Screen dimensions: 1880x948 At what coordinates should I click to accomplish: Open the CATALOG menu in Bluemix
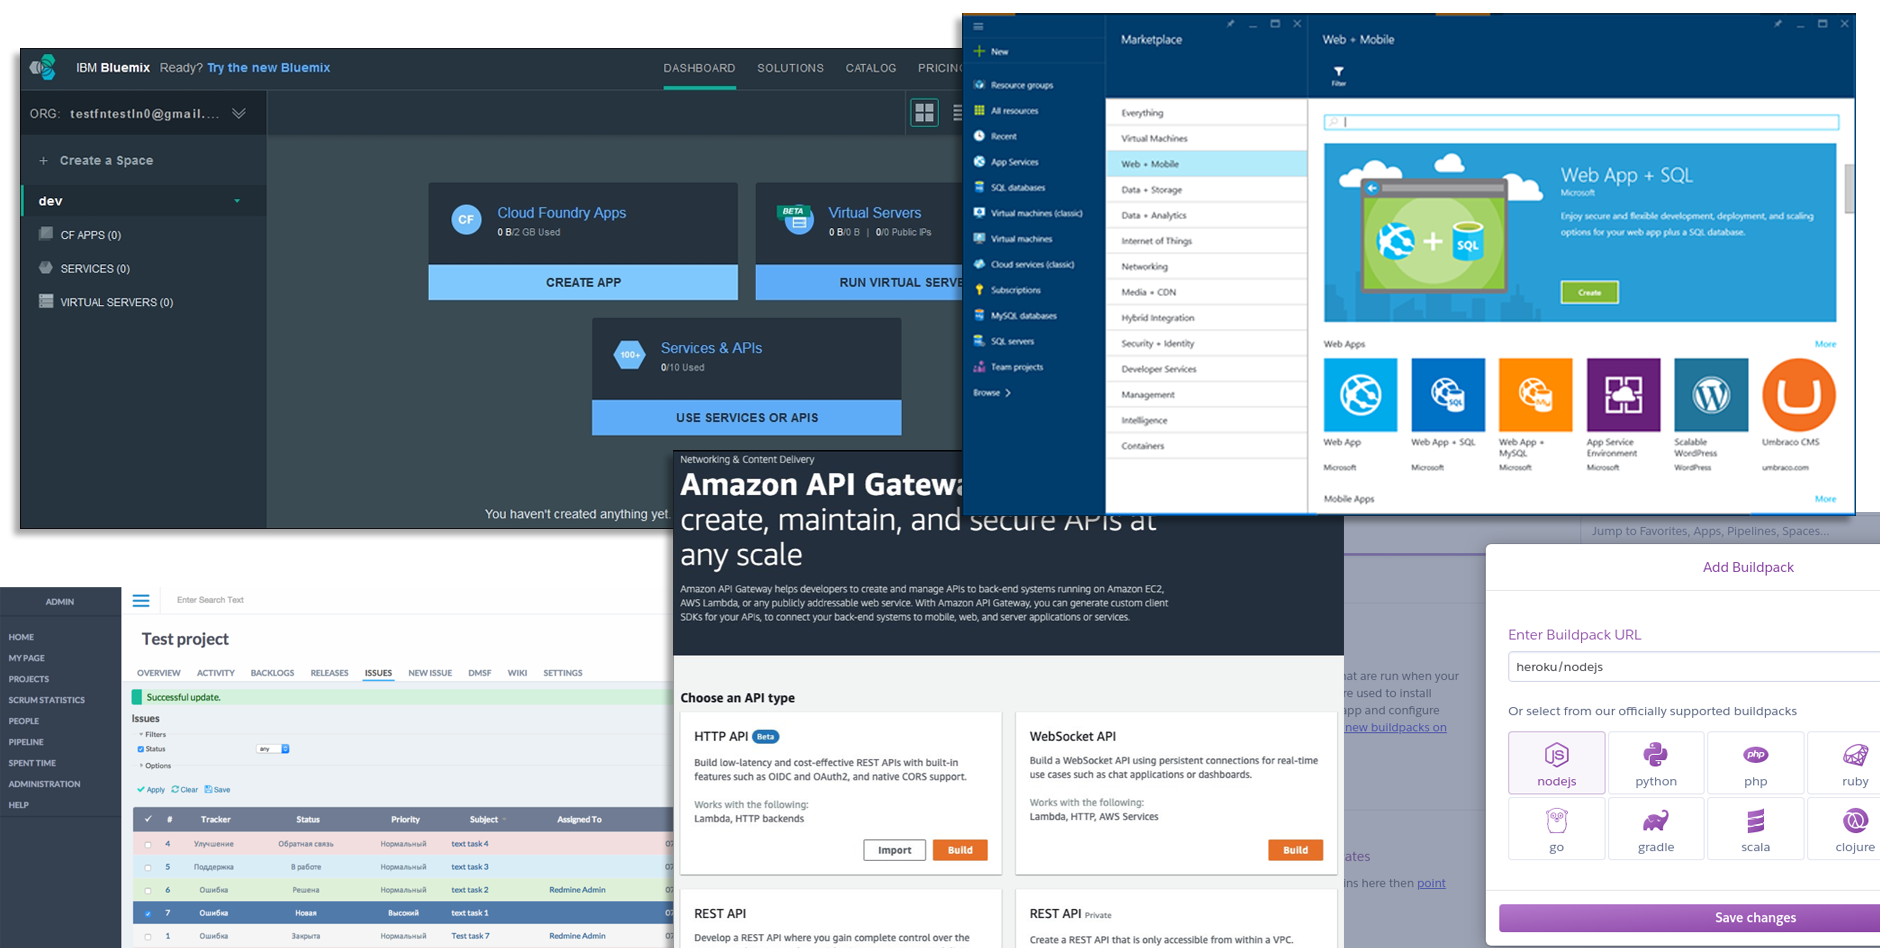pos(870,68)
